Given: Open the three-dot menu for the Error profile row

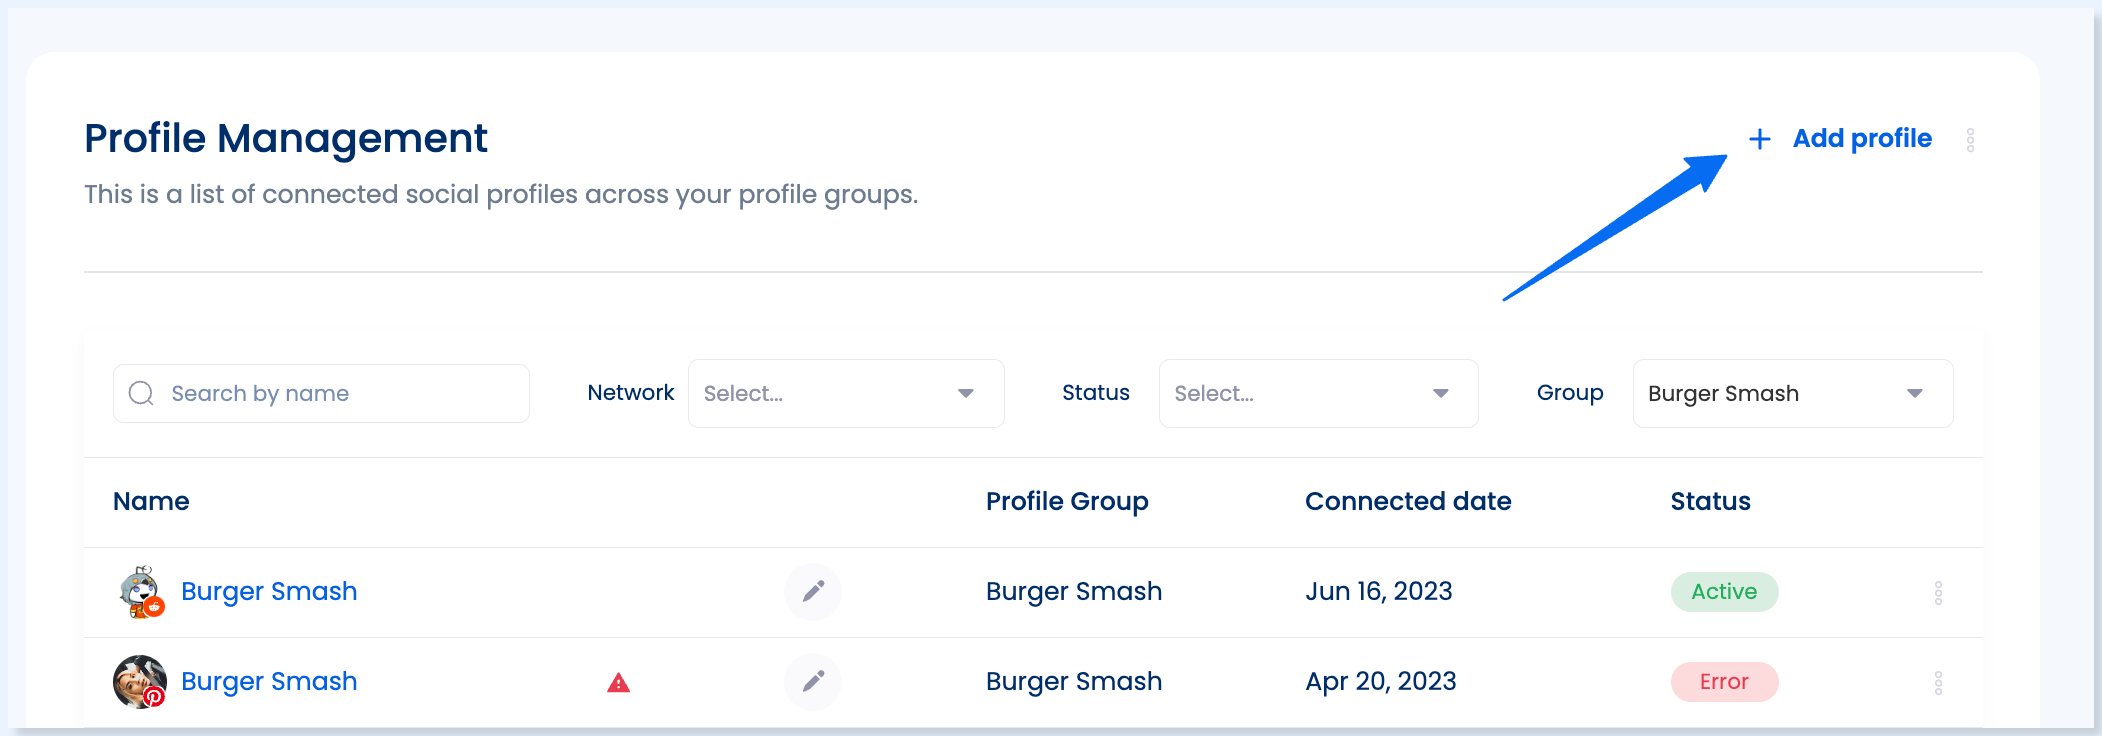Looking at the screenshot, I should (1938, 683).
